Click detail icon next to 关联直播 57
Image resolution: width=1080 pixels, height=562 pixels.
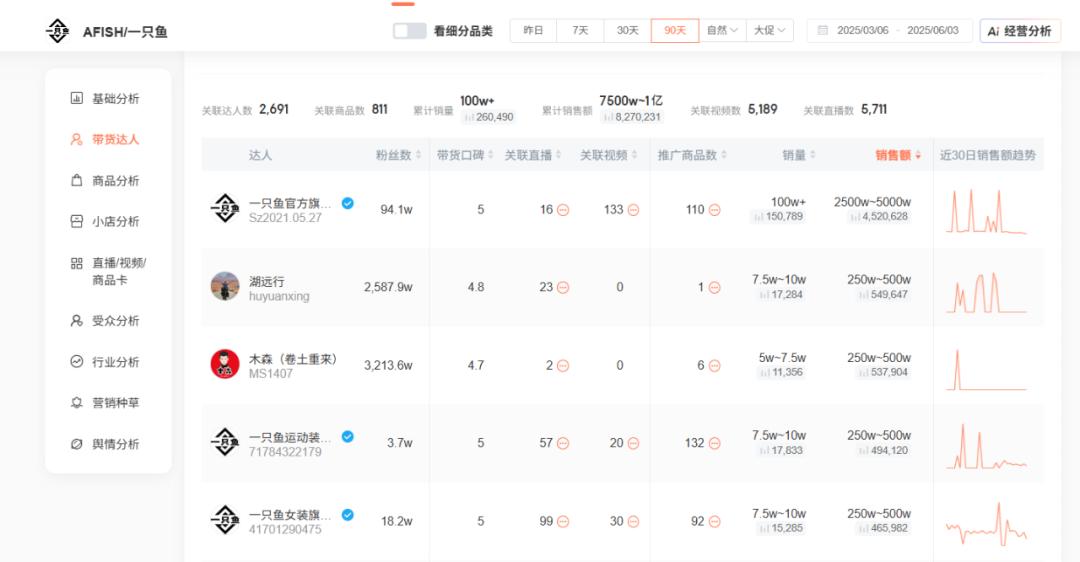563,444
